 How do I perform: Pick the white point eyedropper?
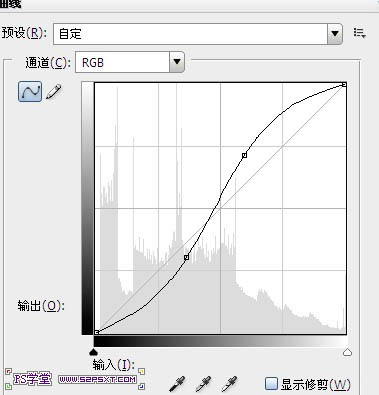[x=229, y=384]
